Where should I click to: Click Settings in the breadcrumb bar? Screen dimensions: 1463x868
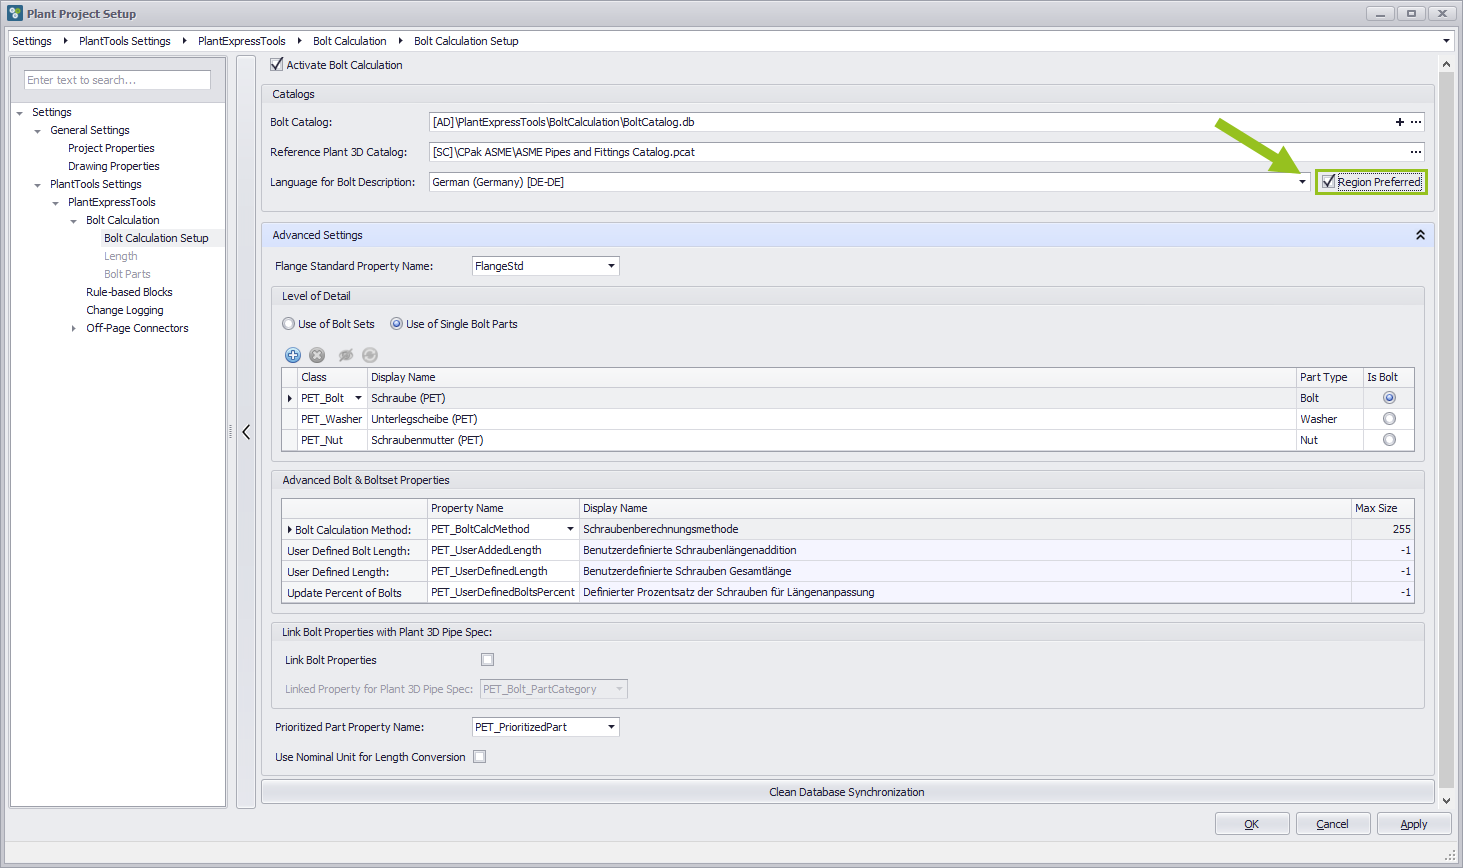click(32, 41)
